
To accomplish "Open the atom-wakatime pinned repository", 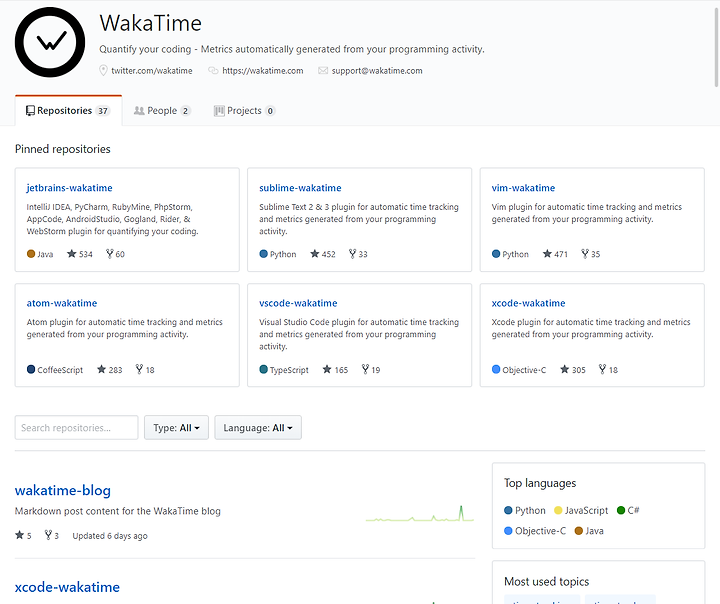I will coord(62,303).
